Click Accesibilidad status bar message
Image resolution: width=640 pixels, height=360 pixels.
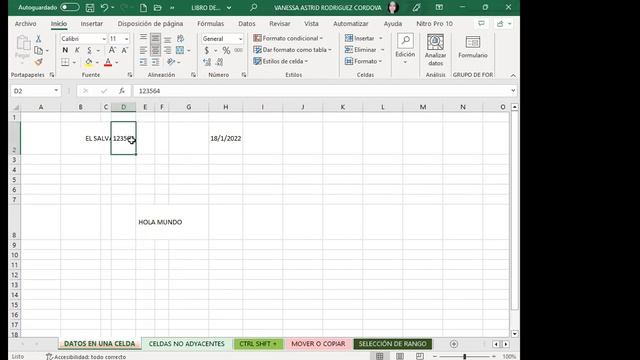point(86,357)
